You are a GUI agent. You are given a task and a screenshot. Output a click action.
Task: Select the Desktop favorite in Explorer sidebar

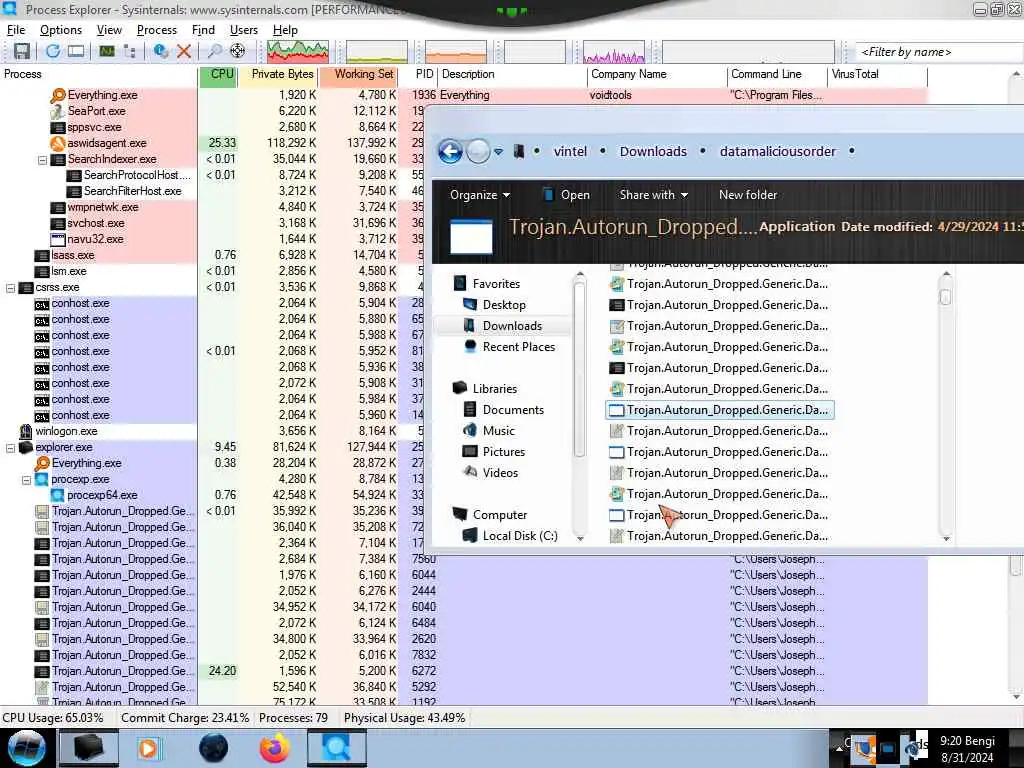[x=504, y=305]
